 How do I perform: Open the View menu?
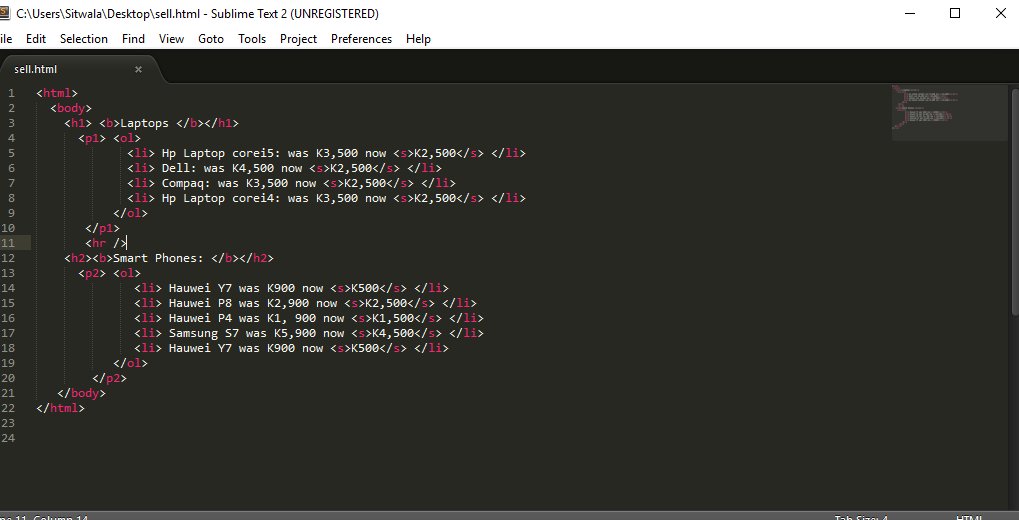click(172, 39)
